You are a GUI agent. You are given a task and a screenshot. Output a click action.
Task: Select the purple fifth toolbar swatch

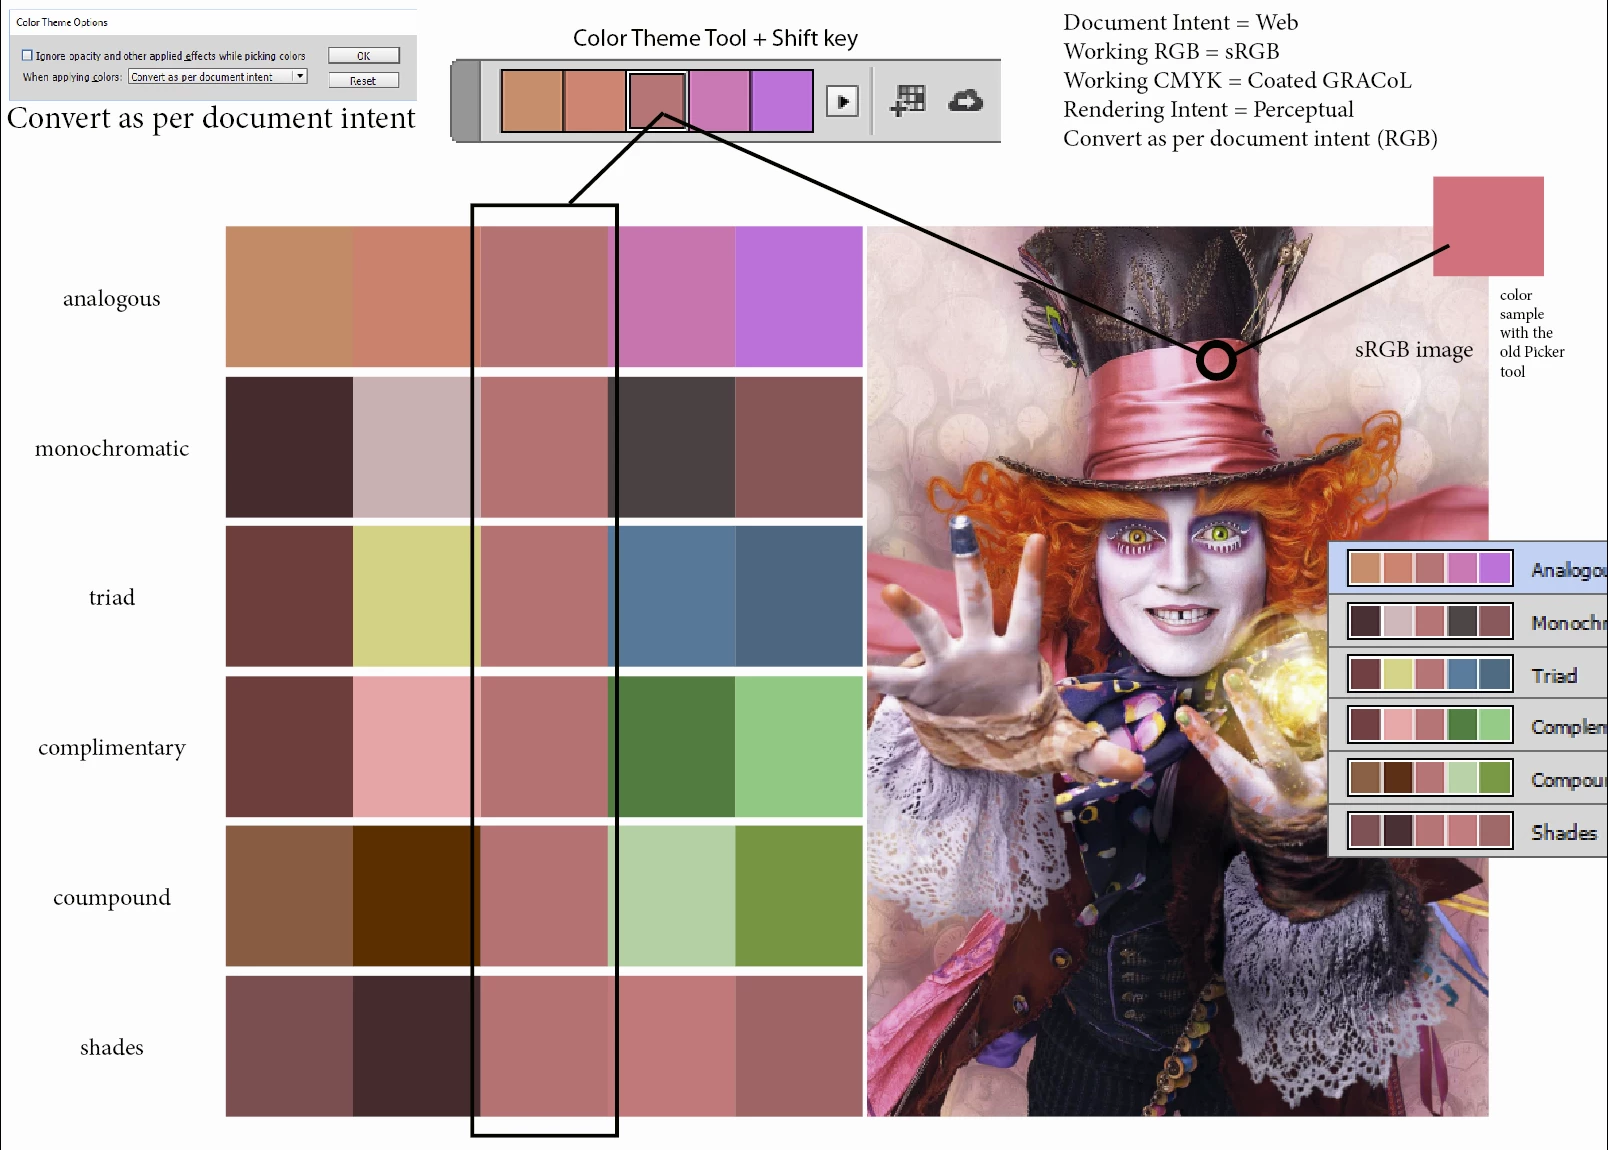(x=782, y=101)
